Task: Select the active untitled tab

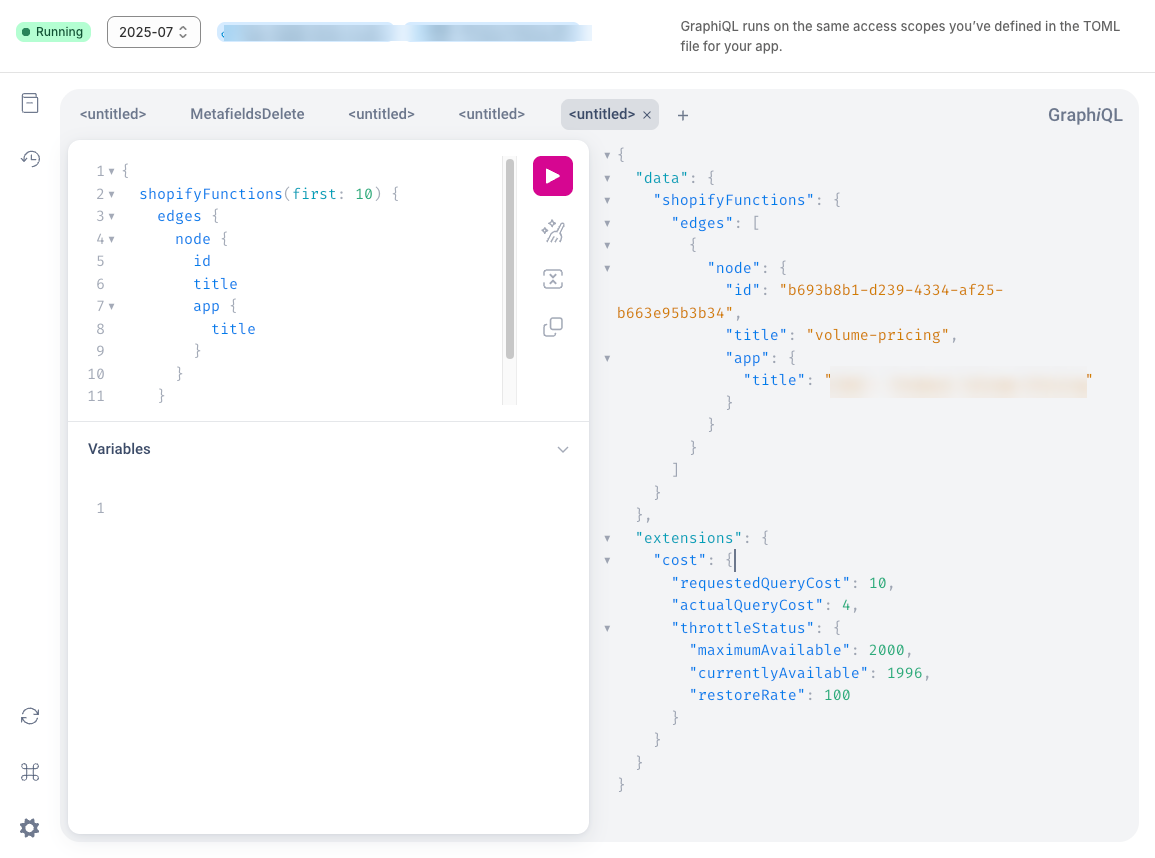Action: click(602, 114)
